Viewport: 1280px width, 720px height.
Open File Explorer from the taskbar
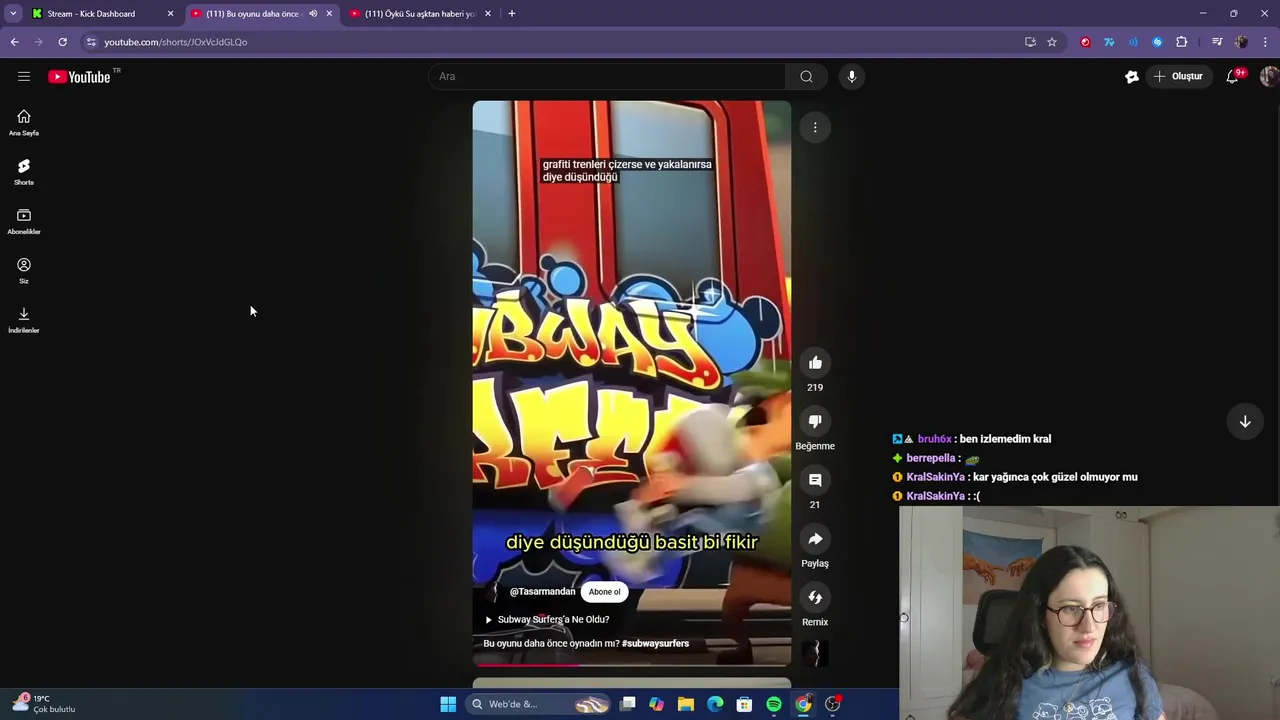(685, 704)
